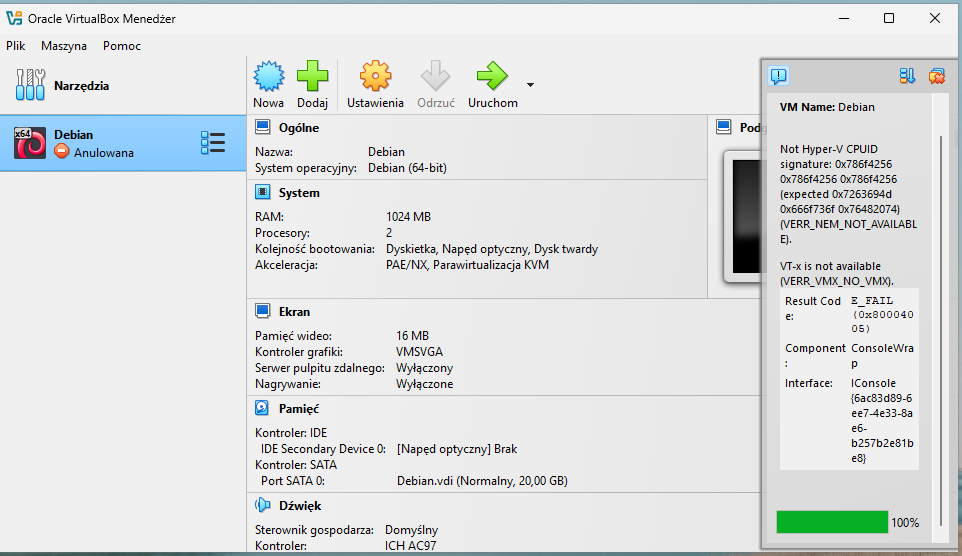Minimize the VirtualBox window

[844, 18]
